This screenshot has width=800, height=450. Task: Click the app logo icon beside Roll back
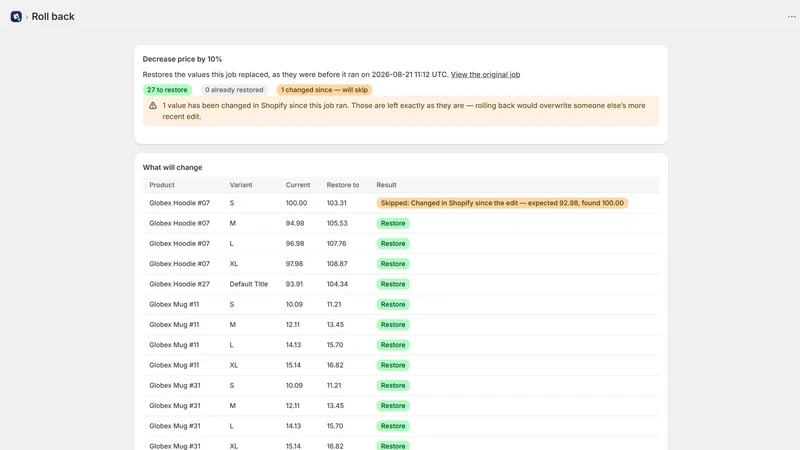[16, 16]
